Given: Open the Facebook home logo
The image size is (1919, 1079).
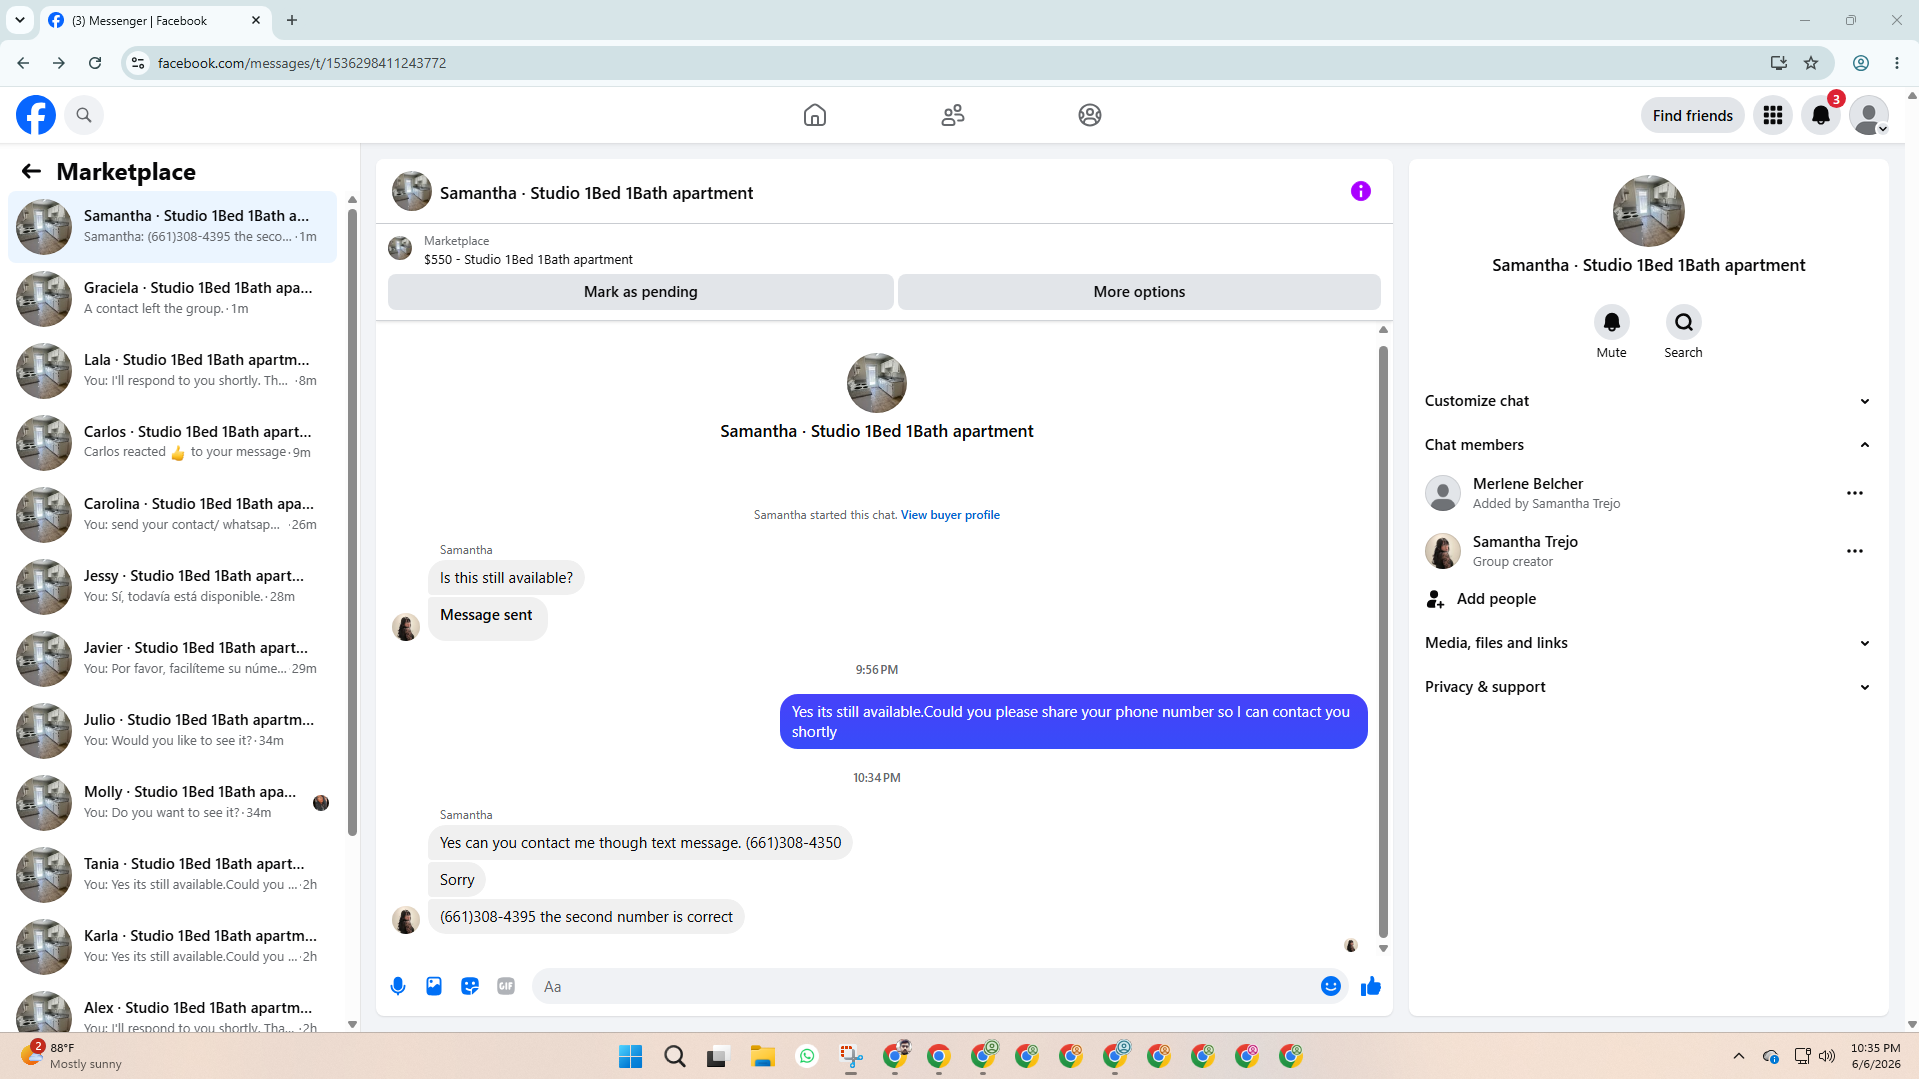Looking at the screenshot, I should [x=36, y=115].
